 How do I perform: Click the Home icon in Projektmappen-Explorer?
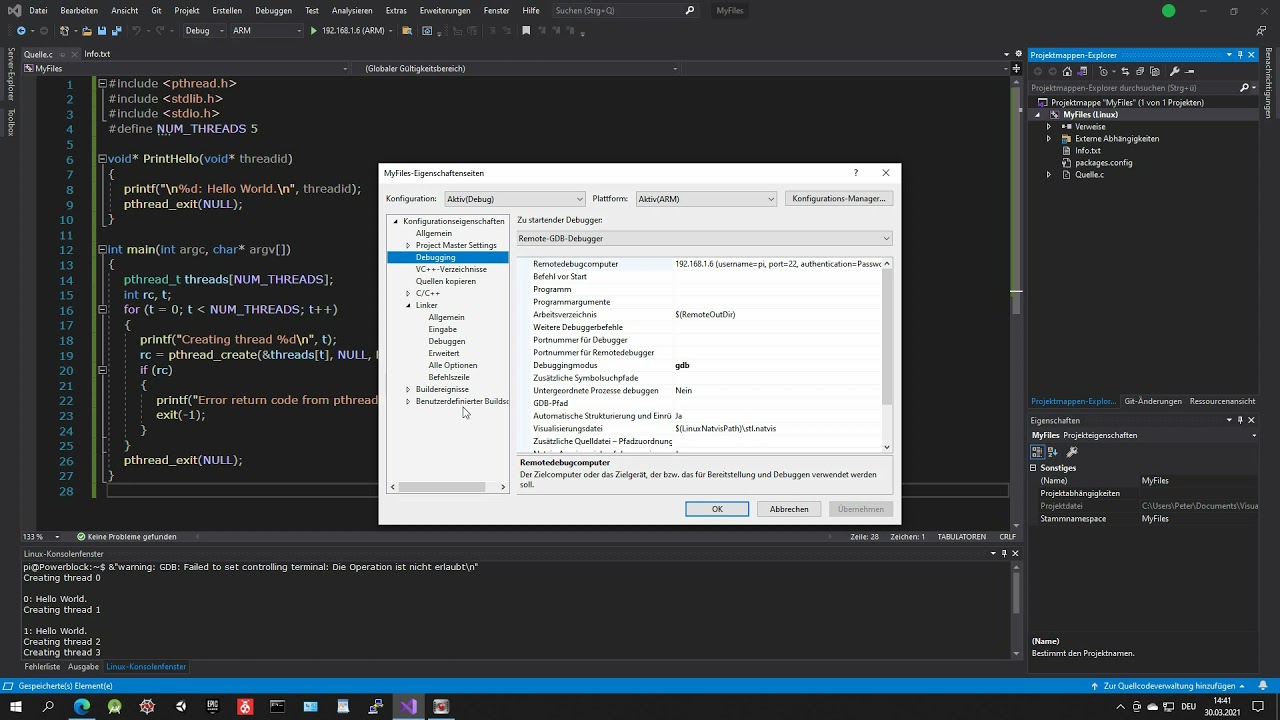pyautogui.click(x=1067, y=71)
